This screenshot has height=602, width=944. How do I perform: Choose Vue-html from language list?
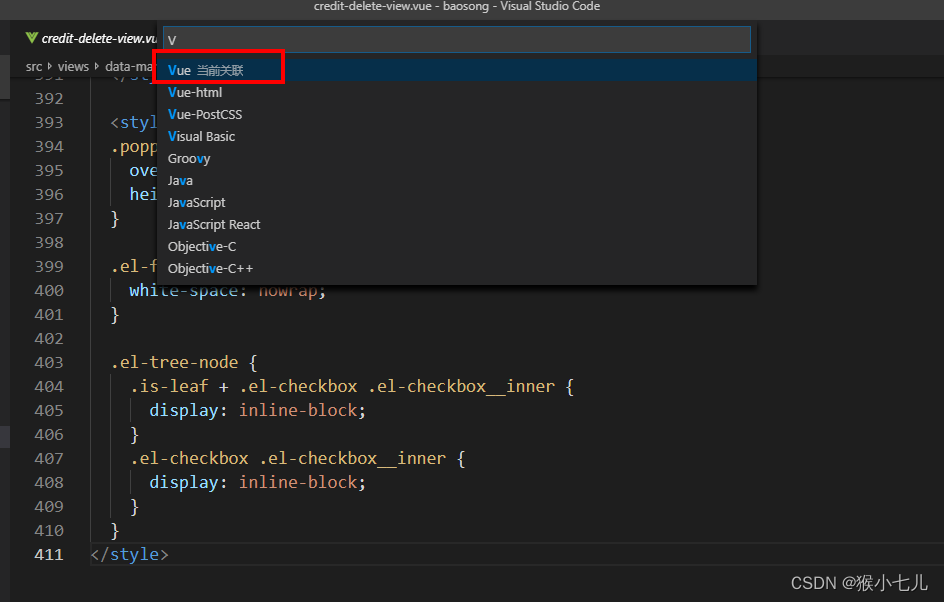click(x=456, y=92)
